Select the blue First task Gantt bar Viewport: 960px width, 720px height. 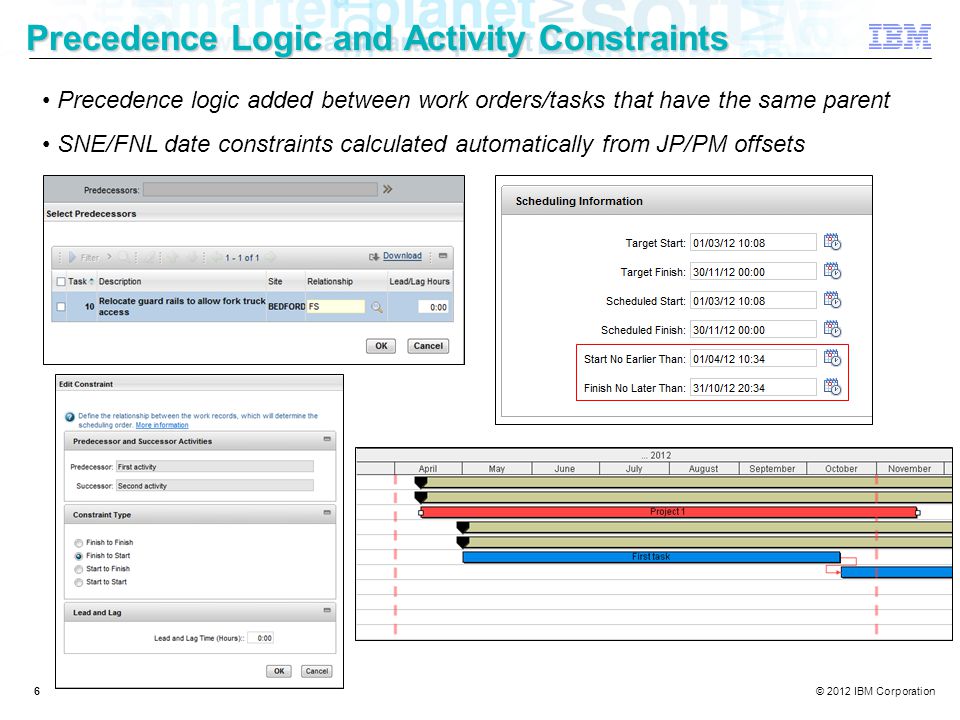(651, 557)
